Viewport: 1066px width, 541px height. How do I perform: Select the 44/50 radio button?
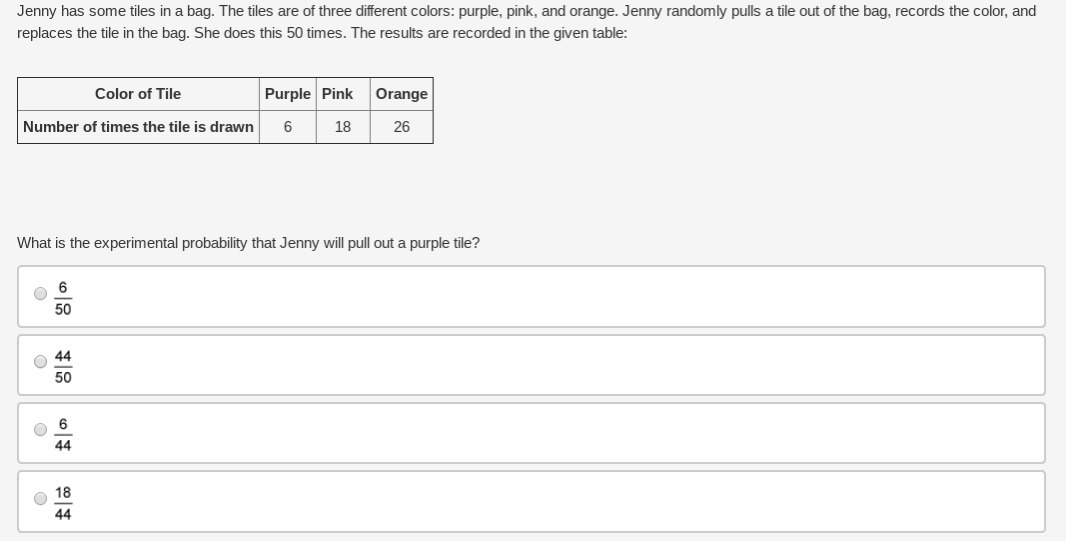pyautogui.click(x=41, y=362)
